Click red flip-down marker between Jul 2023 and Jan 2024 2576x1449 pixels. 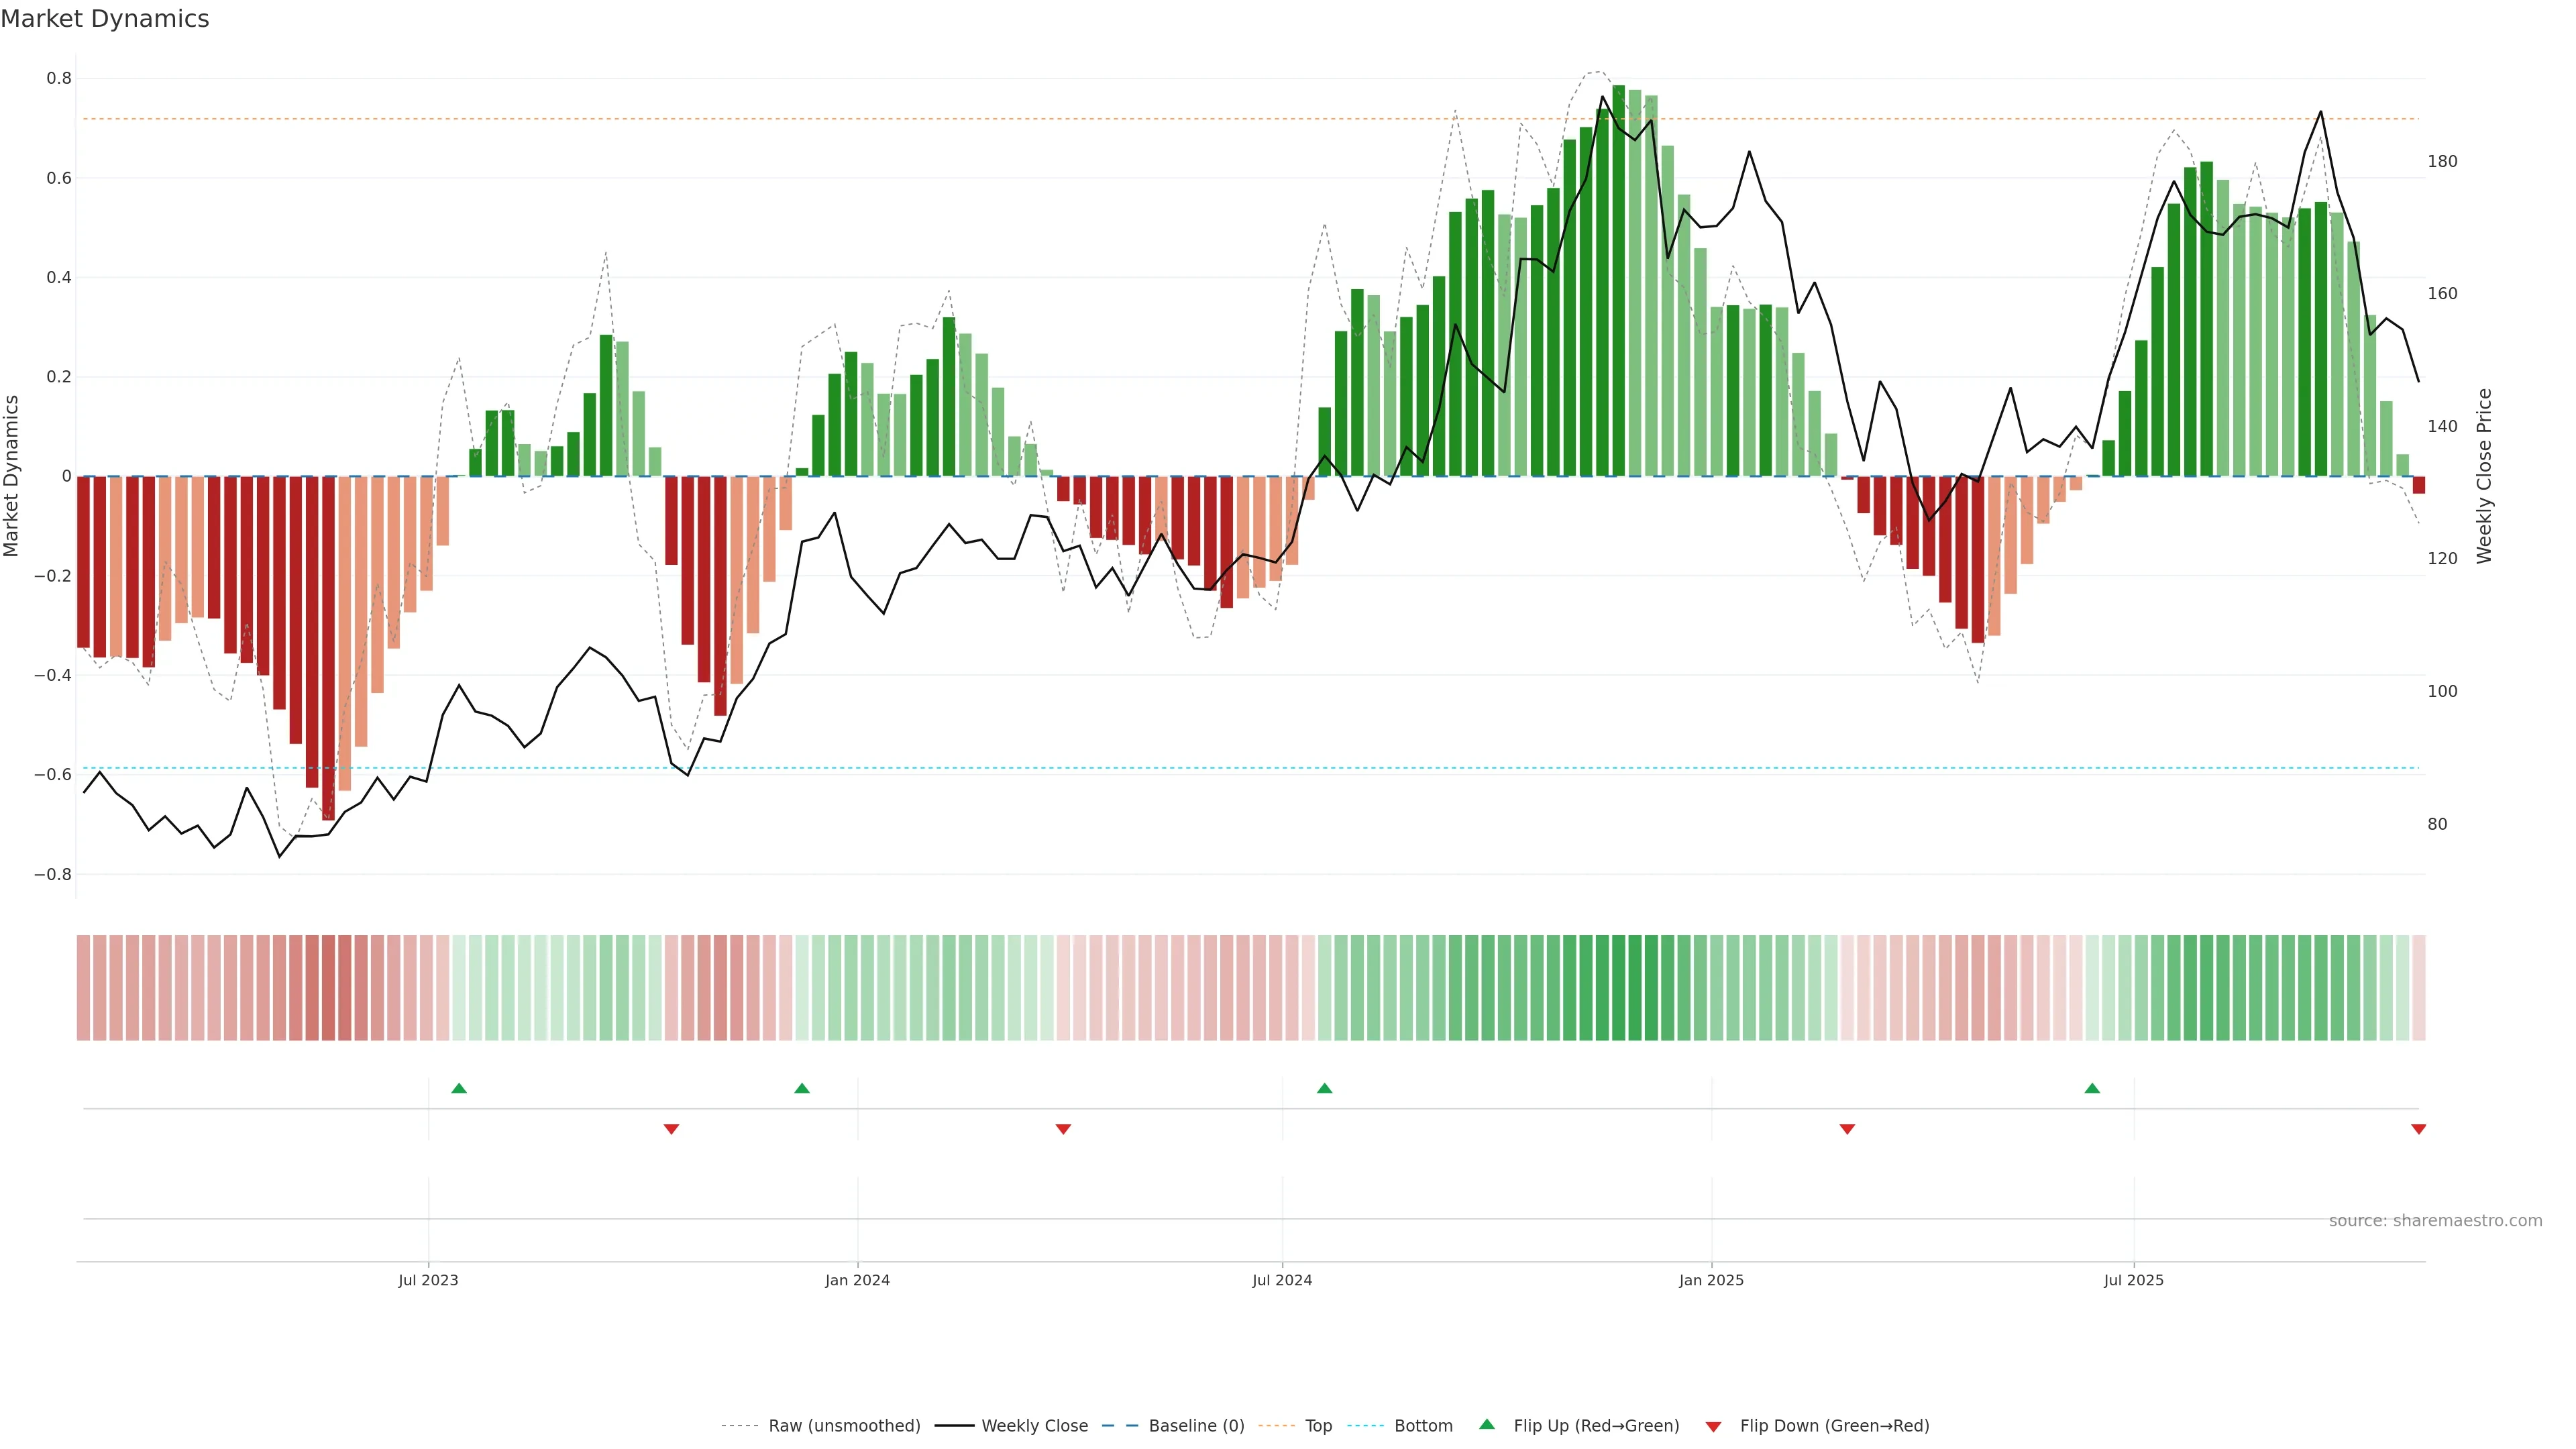pos(671,1129)
